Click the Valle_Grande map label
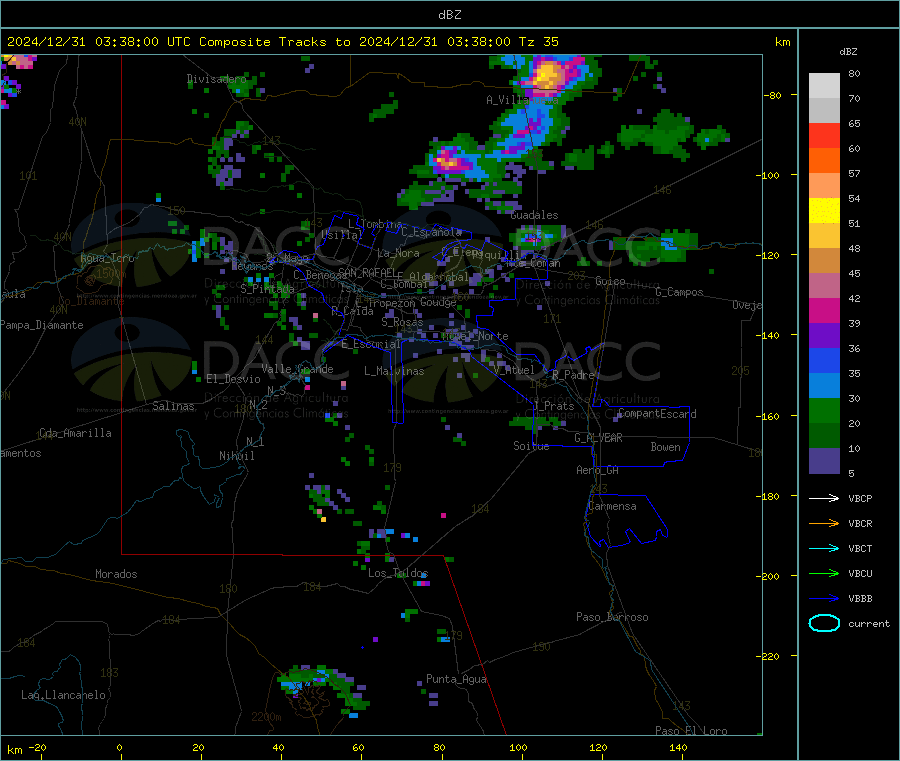The width and height of the screenshot is (900, 761). (297, 369)
